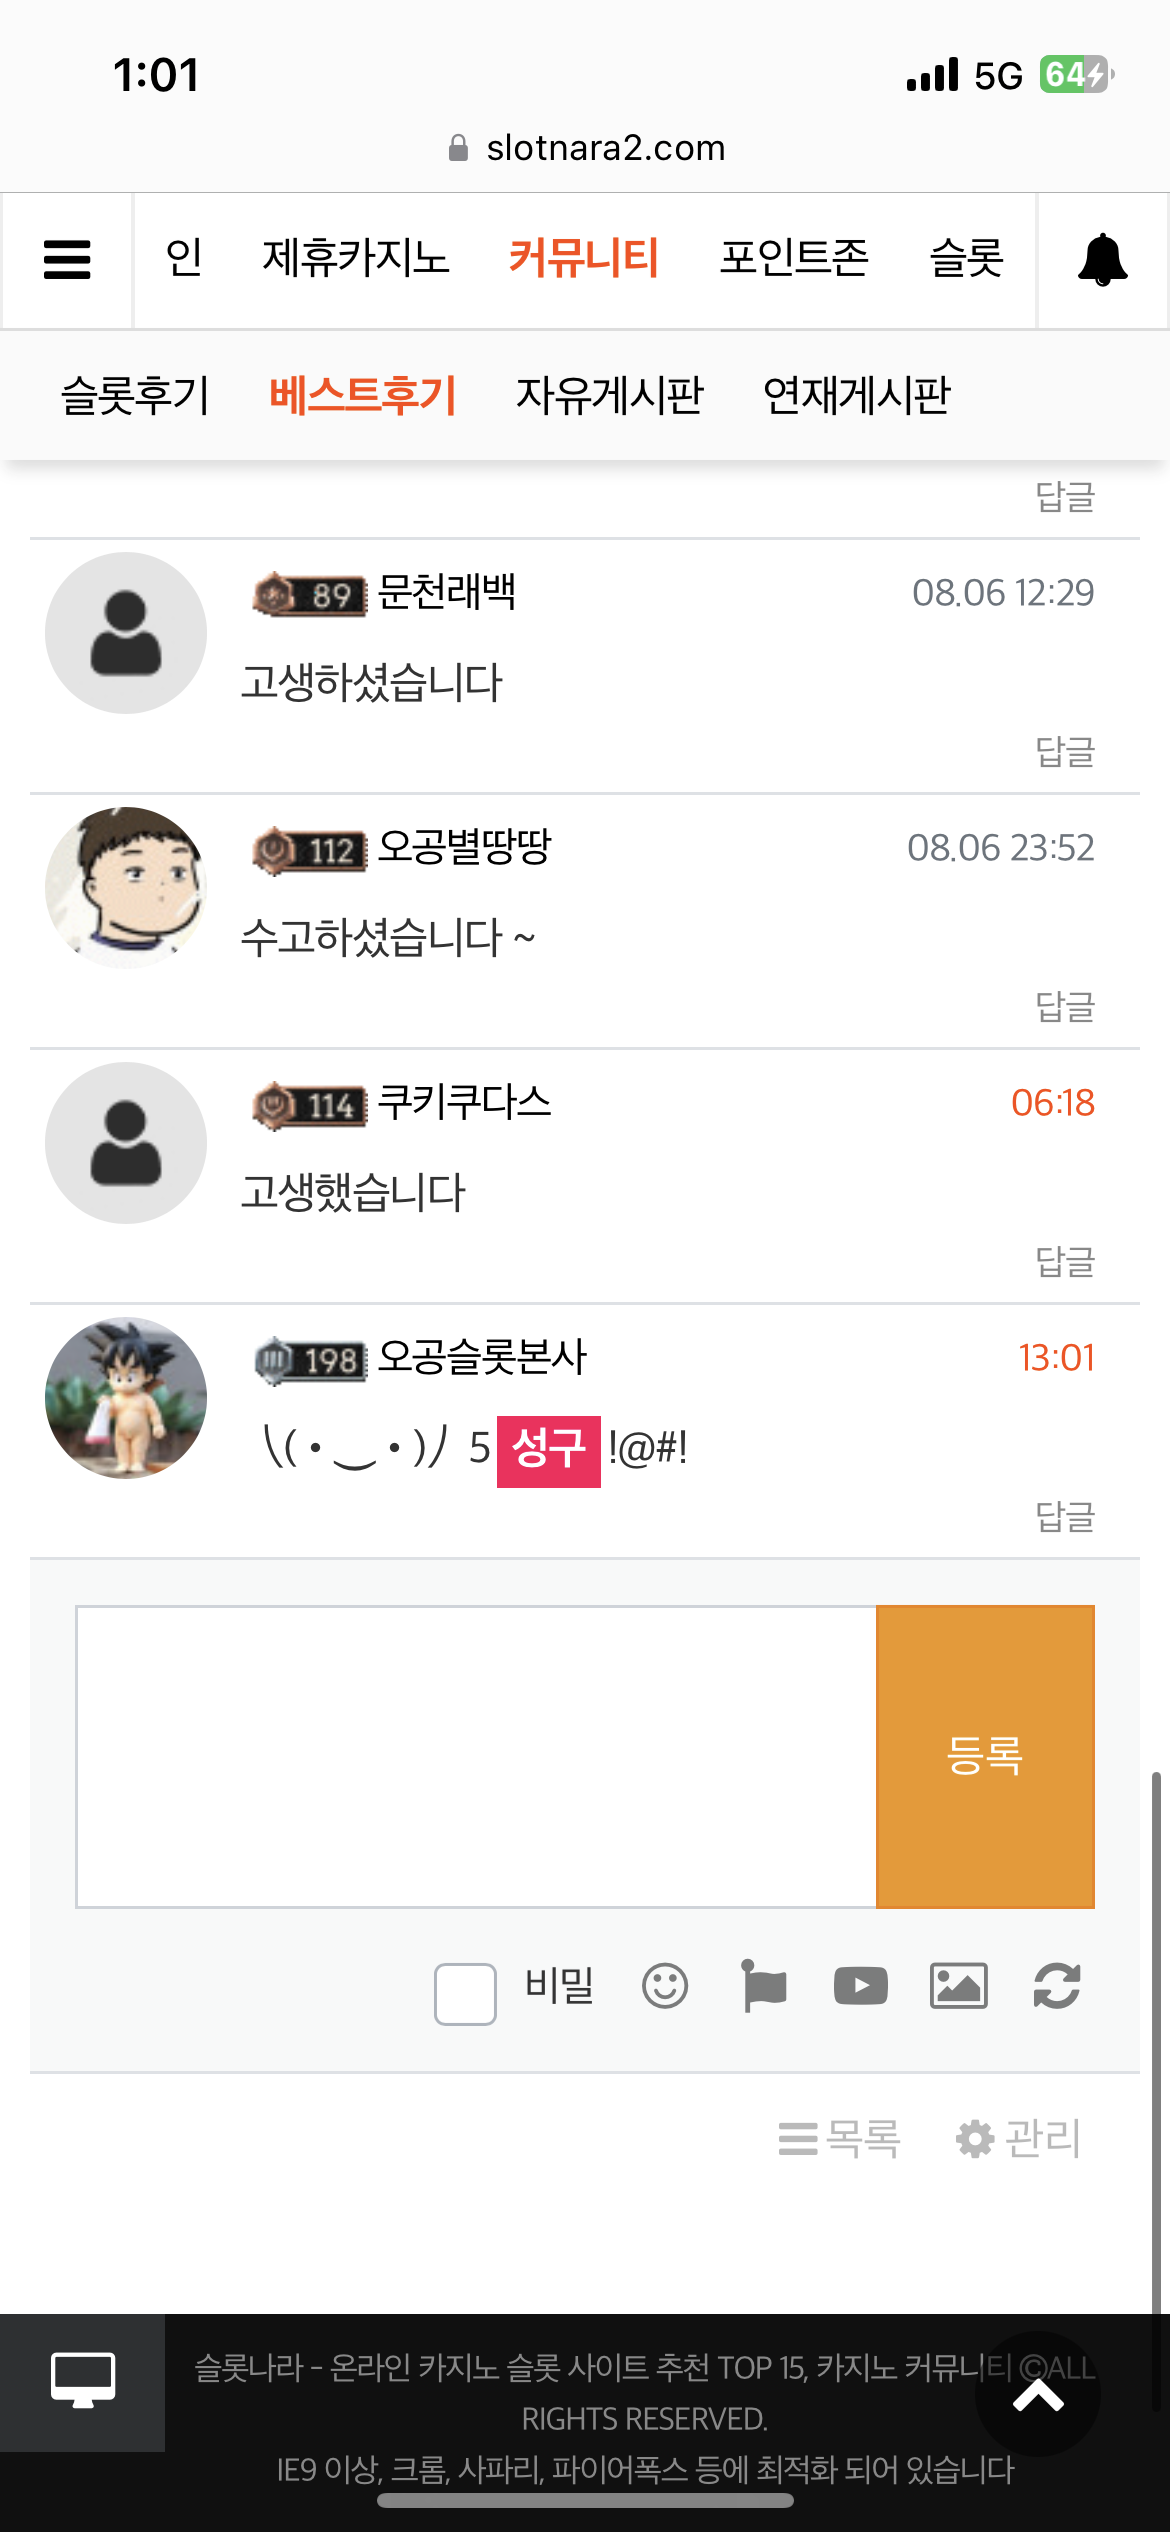Open notifications bell icon

point(1102,260)
